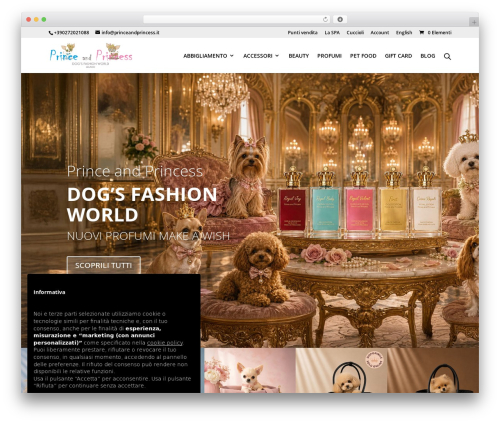Open the cookie policy link

[x=165, y=343]
